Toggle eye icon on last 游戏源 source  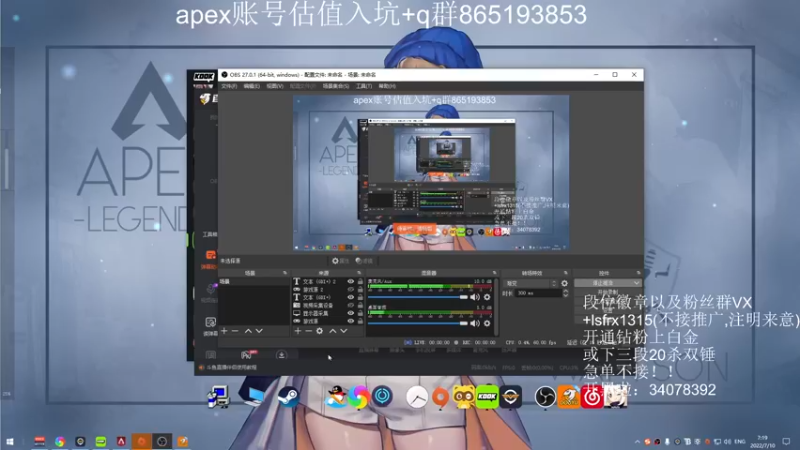coord(351,321)
